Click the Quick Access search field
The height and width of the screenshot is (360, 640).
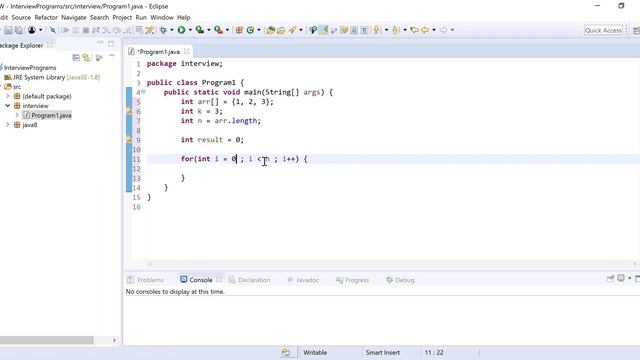coord(603,30)
